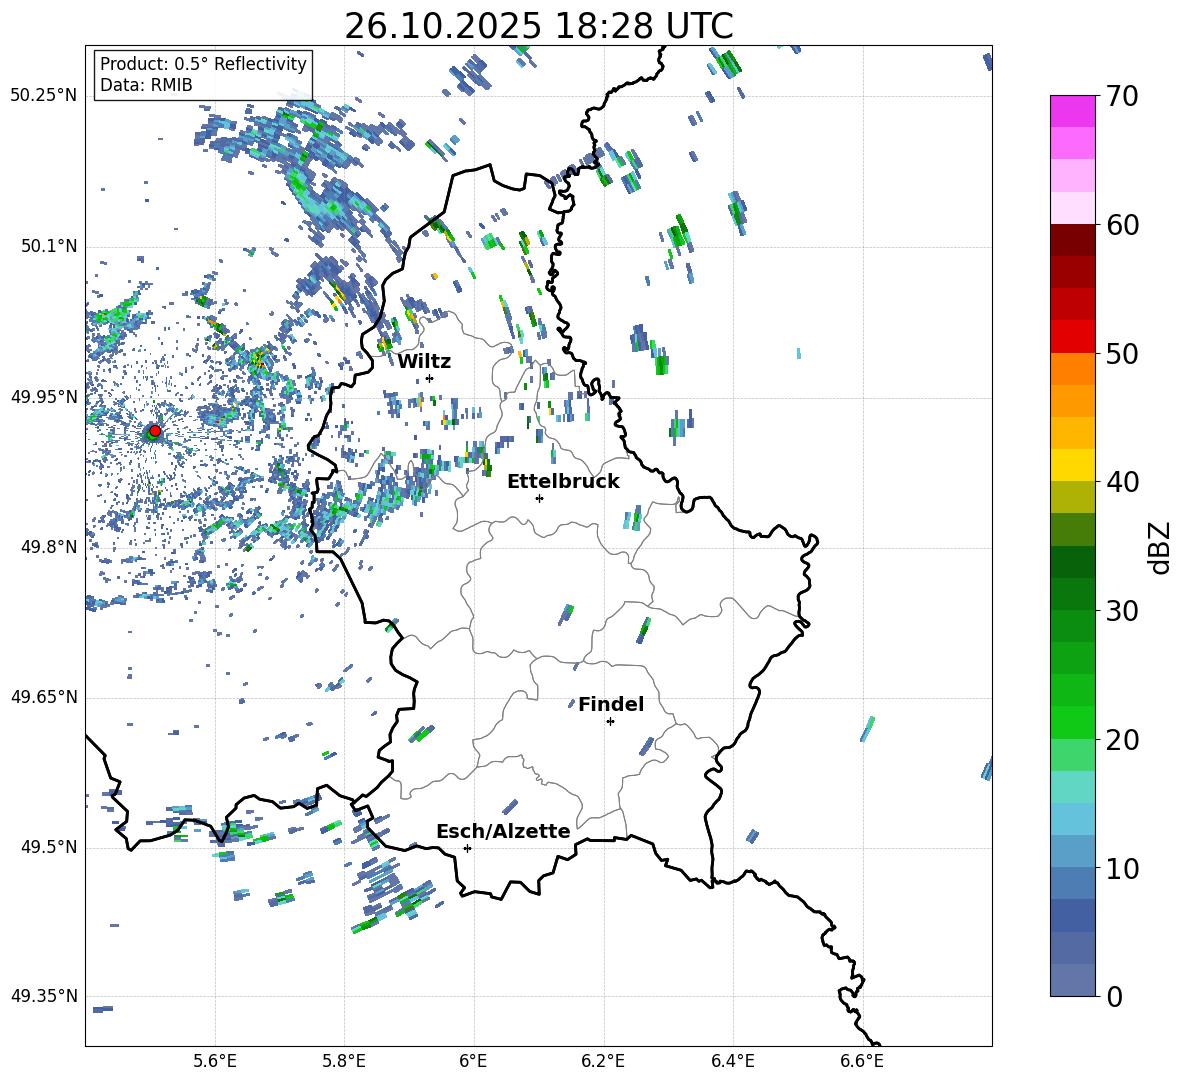Image resolution: width=1184 pixels, height=1081 pixels.
Task: Select the Esch/Alzette city label
Action: pyautogui.click(x=503, y=831)
